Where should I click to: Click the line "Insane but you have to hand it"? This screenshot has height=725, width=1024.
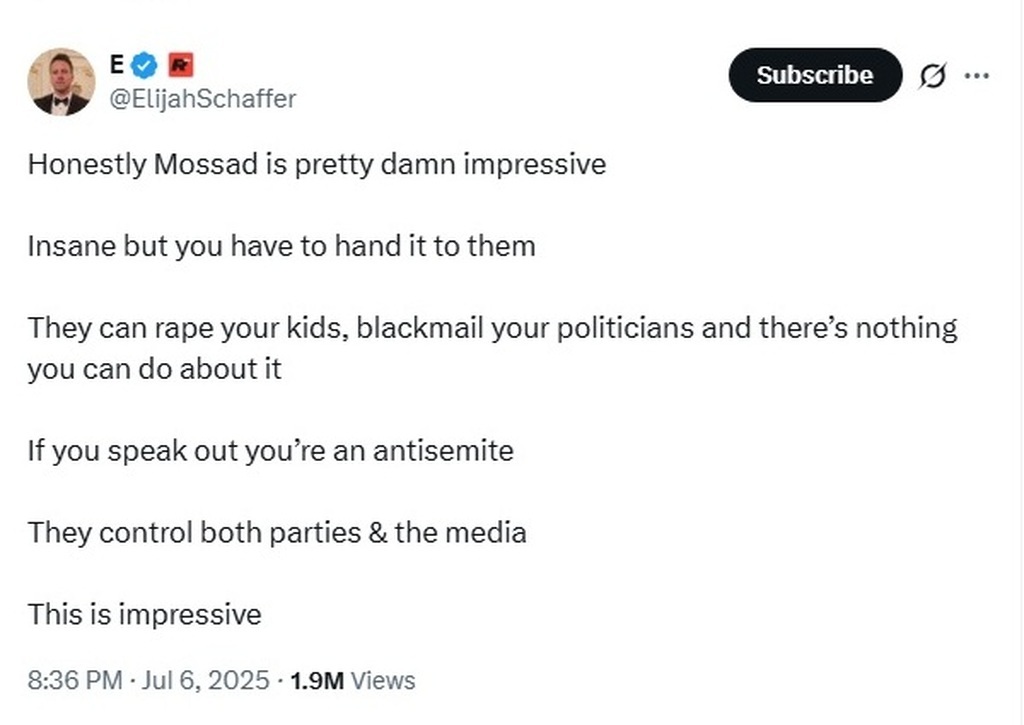(281, 246)
